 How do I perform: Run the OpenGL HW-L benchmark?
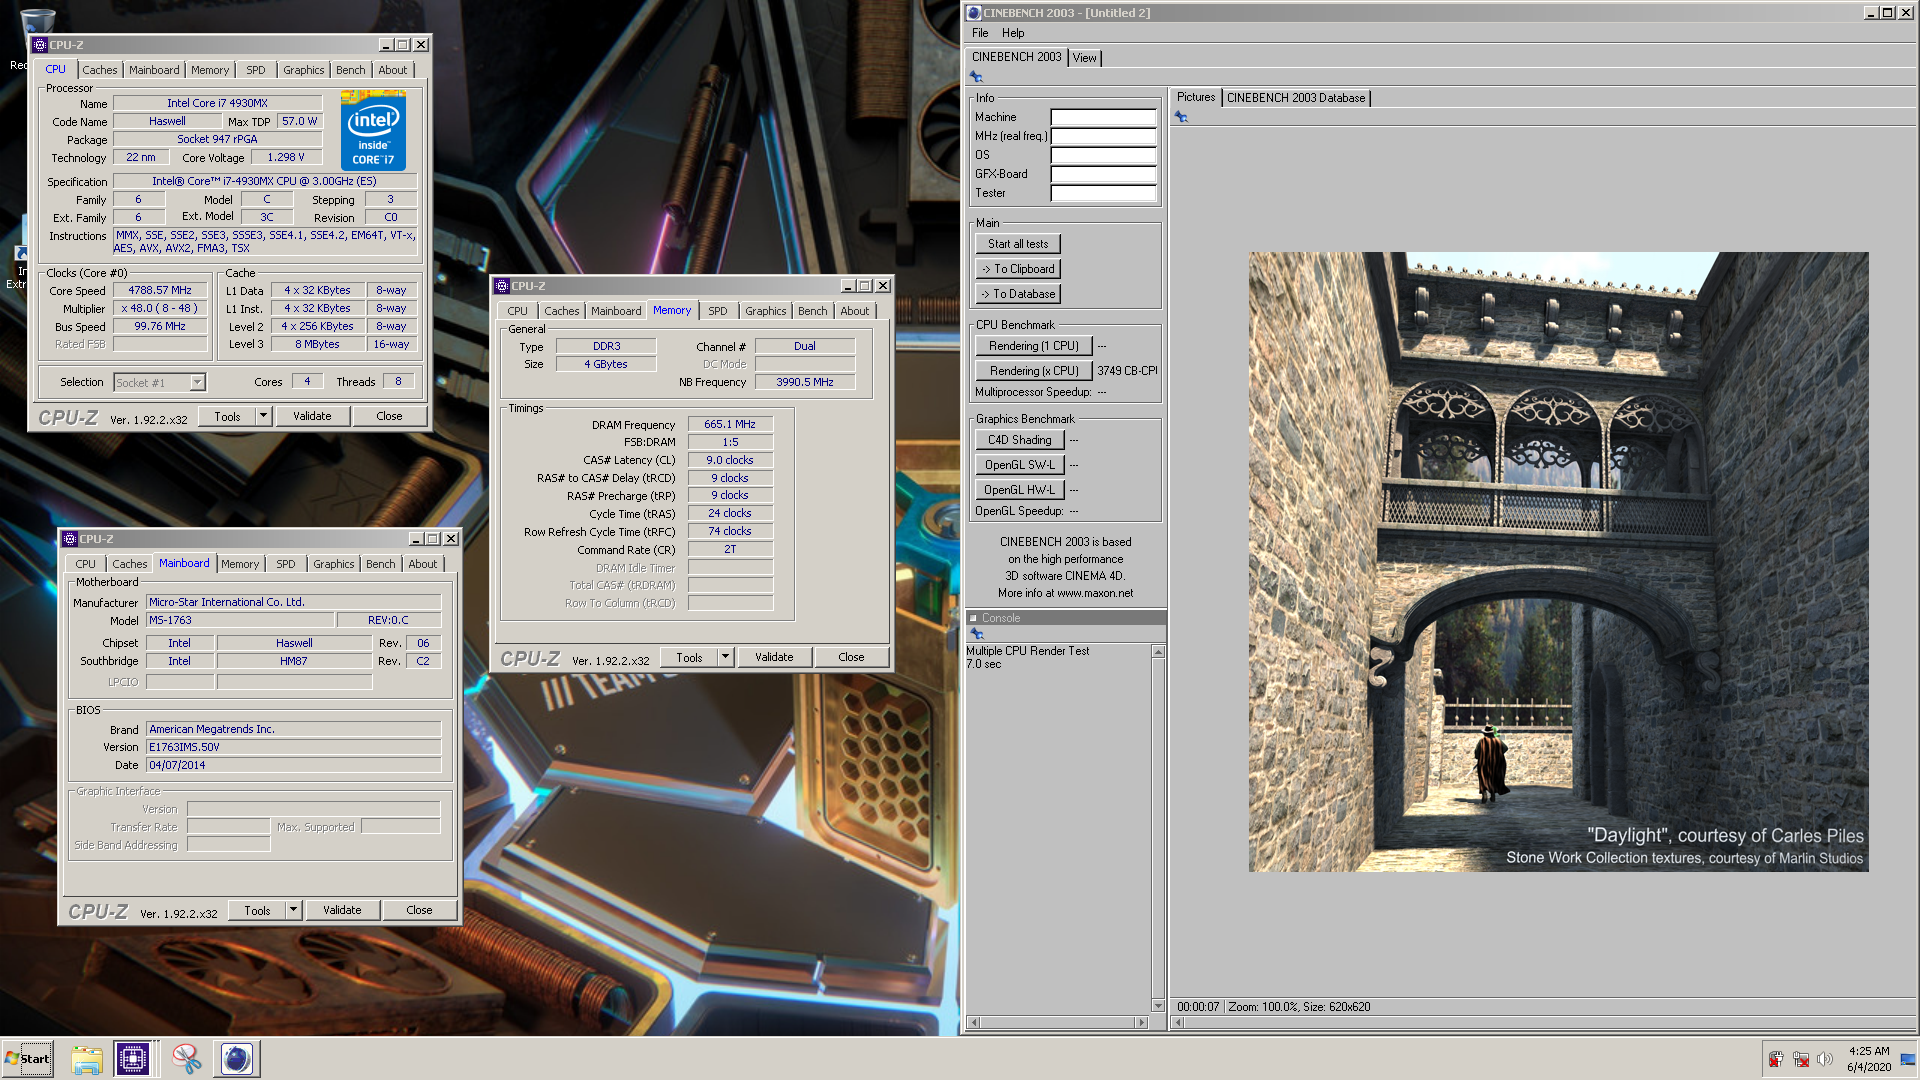(1020, 490)
